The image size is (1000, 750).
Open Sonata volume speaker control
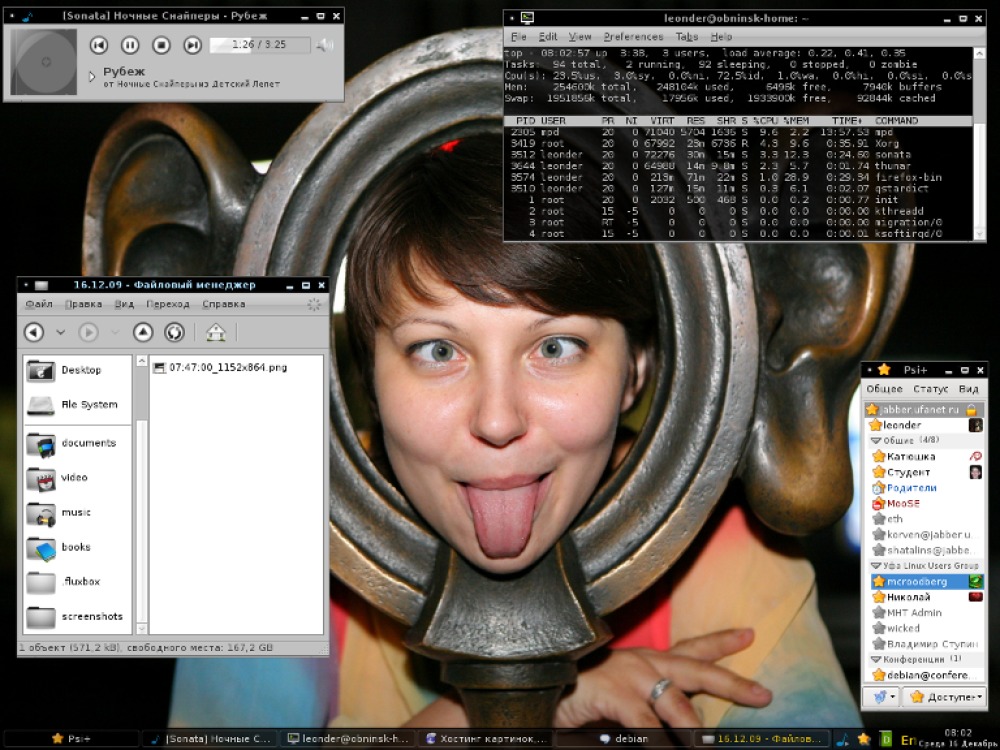pos(325,45)
